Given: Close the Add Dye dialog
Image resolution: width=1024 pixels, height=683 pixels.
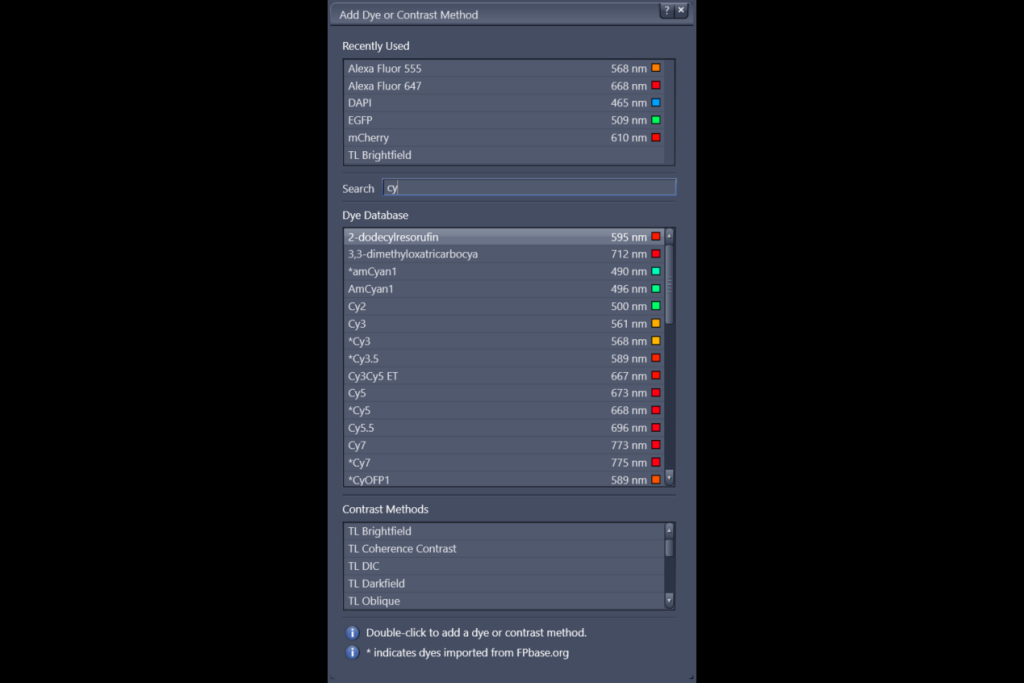Looking at the screenshot, I should click(x=681, y=11).
